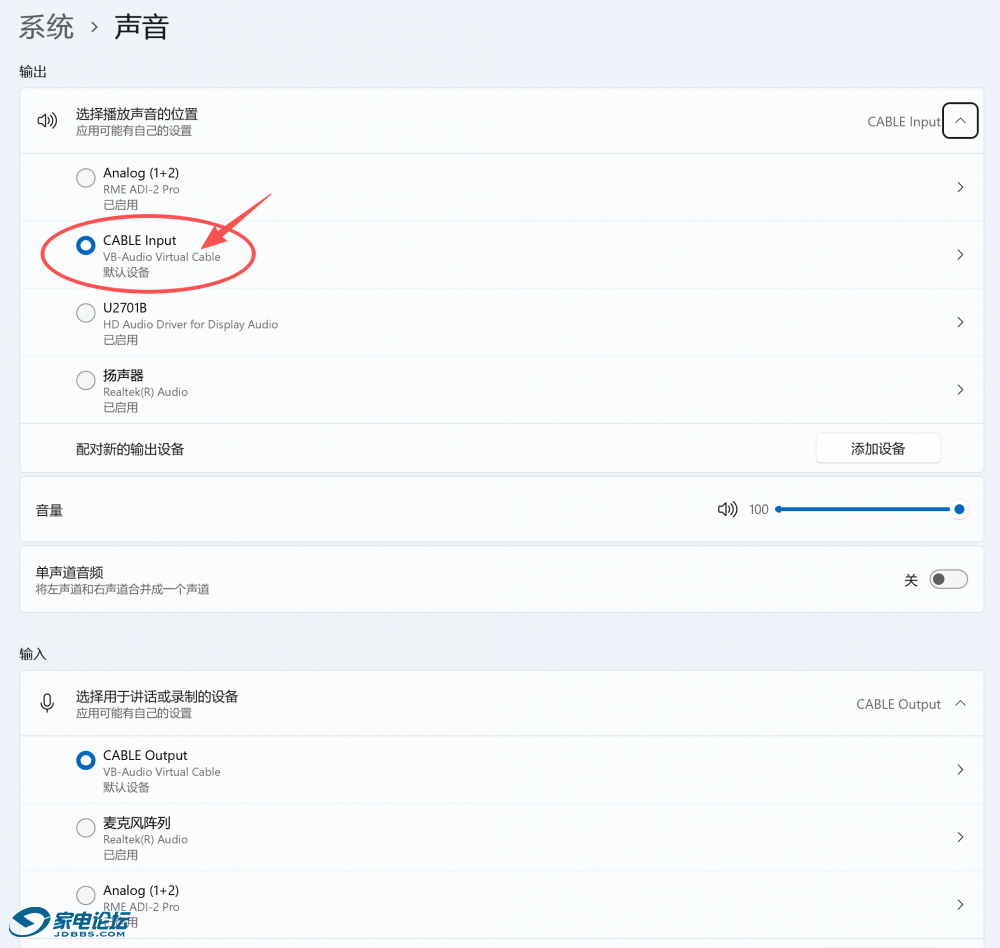
Task: Click the volume value 100
Action: coord(758,509)
